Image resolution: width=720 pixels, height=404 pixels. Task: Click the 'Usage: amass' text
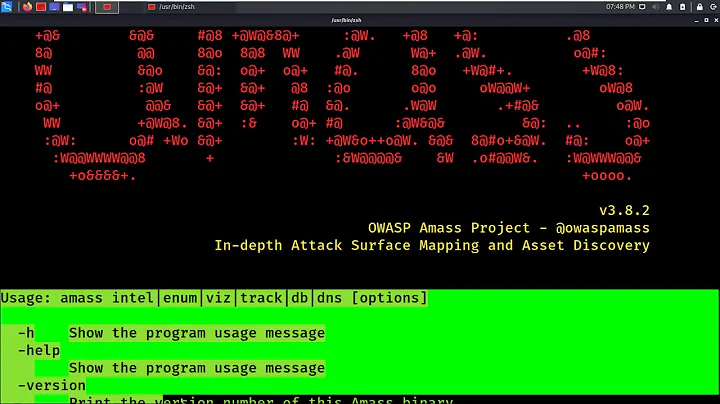coord(51,298)
